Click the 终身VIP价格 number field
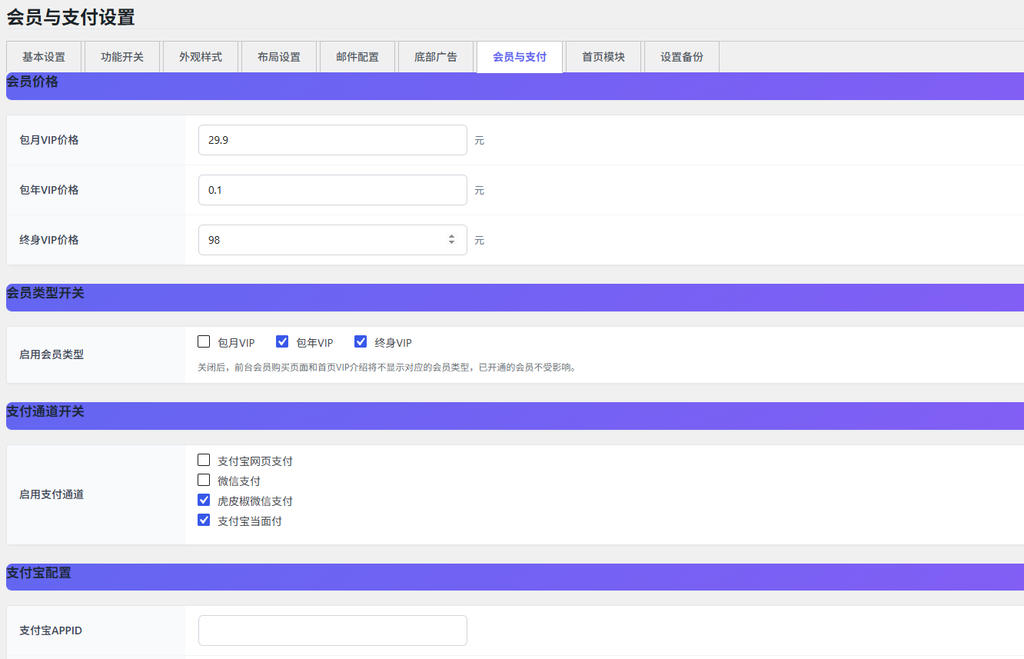 [332, 240]
